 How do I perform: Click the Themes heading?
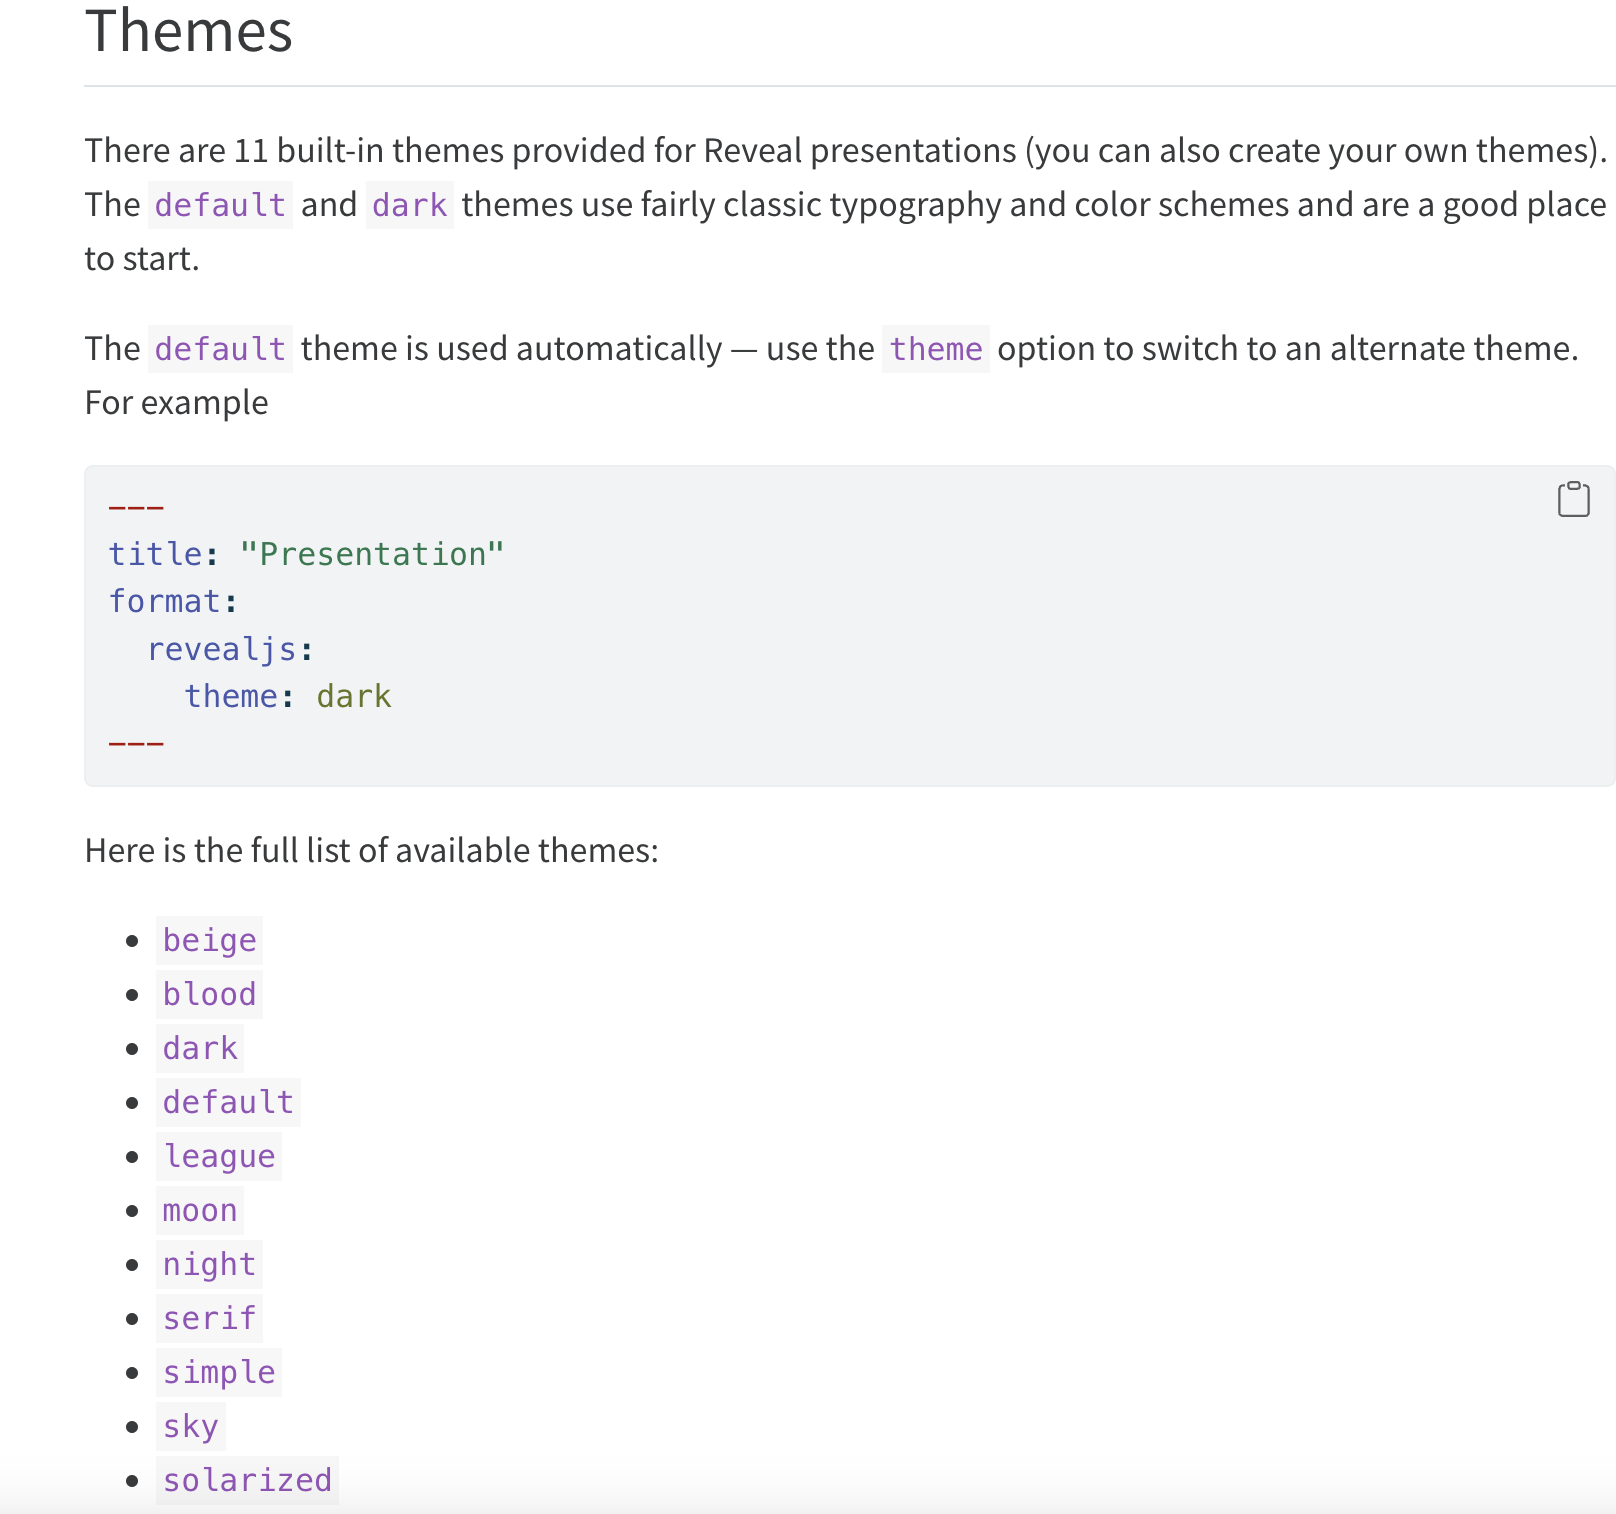coord(189,31)
